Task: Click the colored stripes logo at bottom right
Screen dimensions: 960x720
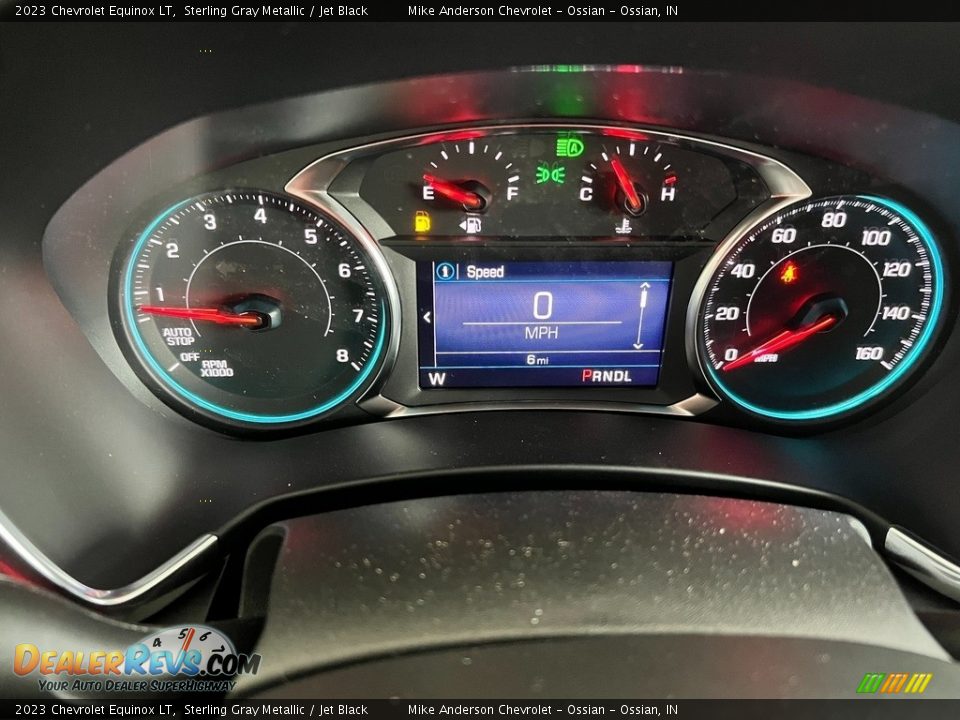Action: [894, 683]
